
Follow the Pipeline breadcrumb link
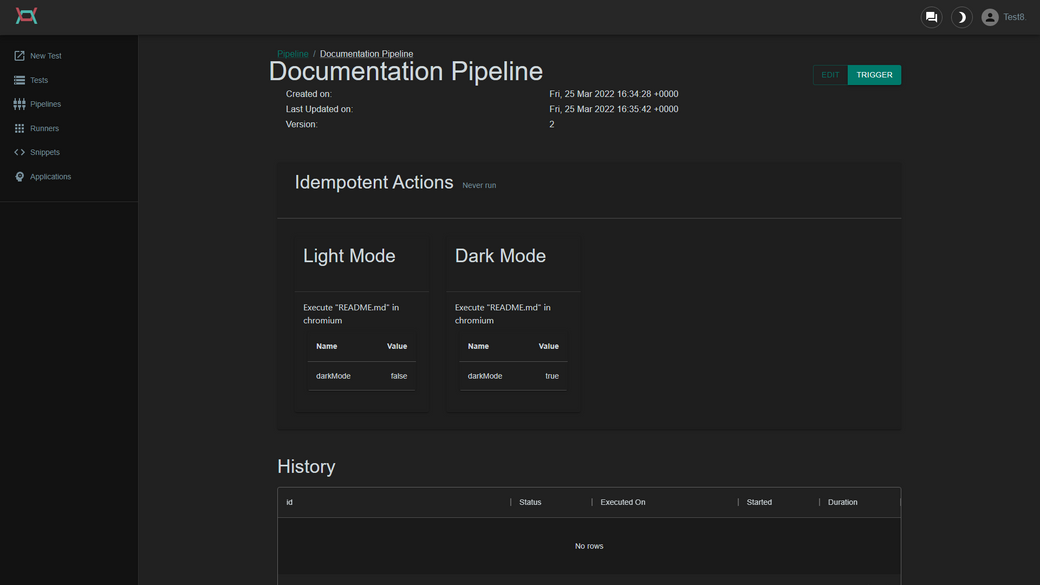[292, 54]
